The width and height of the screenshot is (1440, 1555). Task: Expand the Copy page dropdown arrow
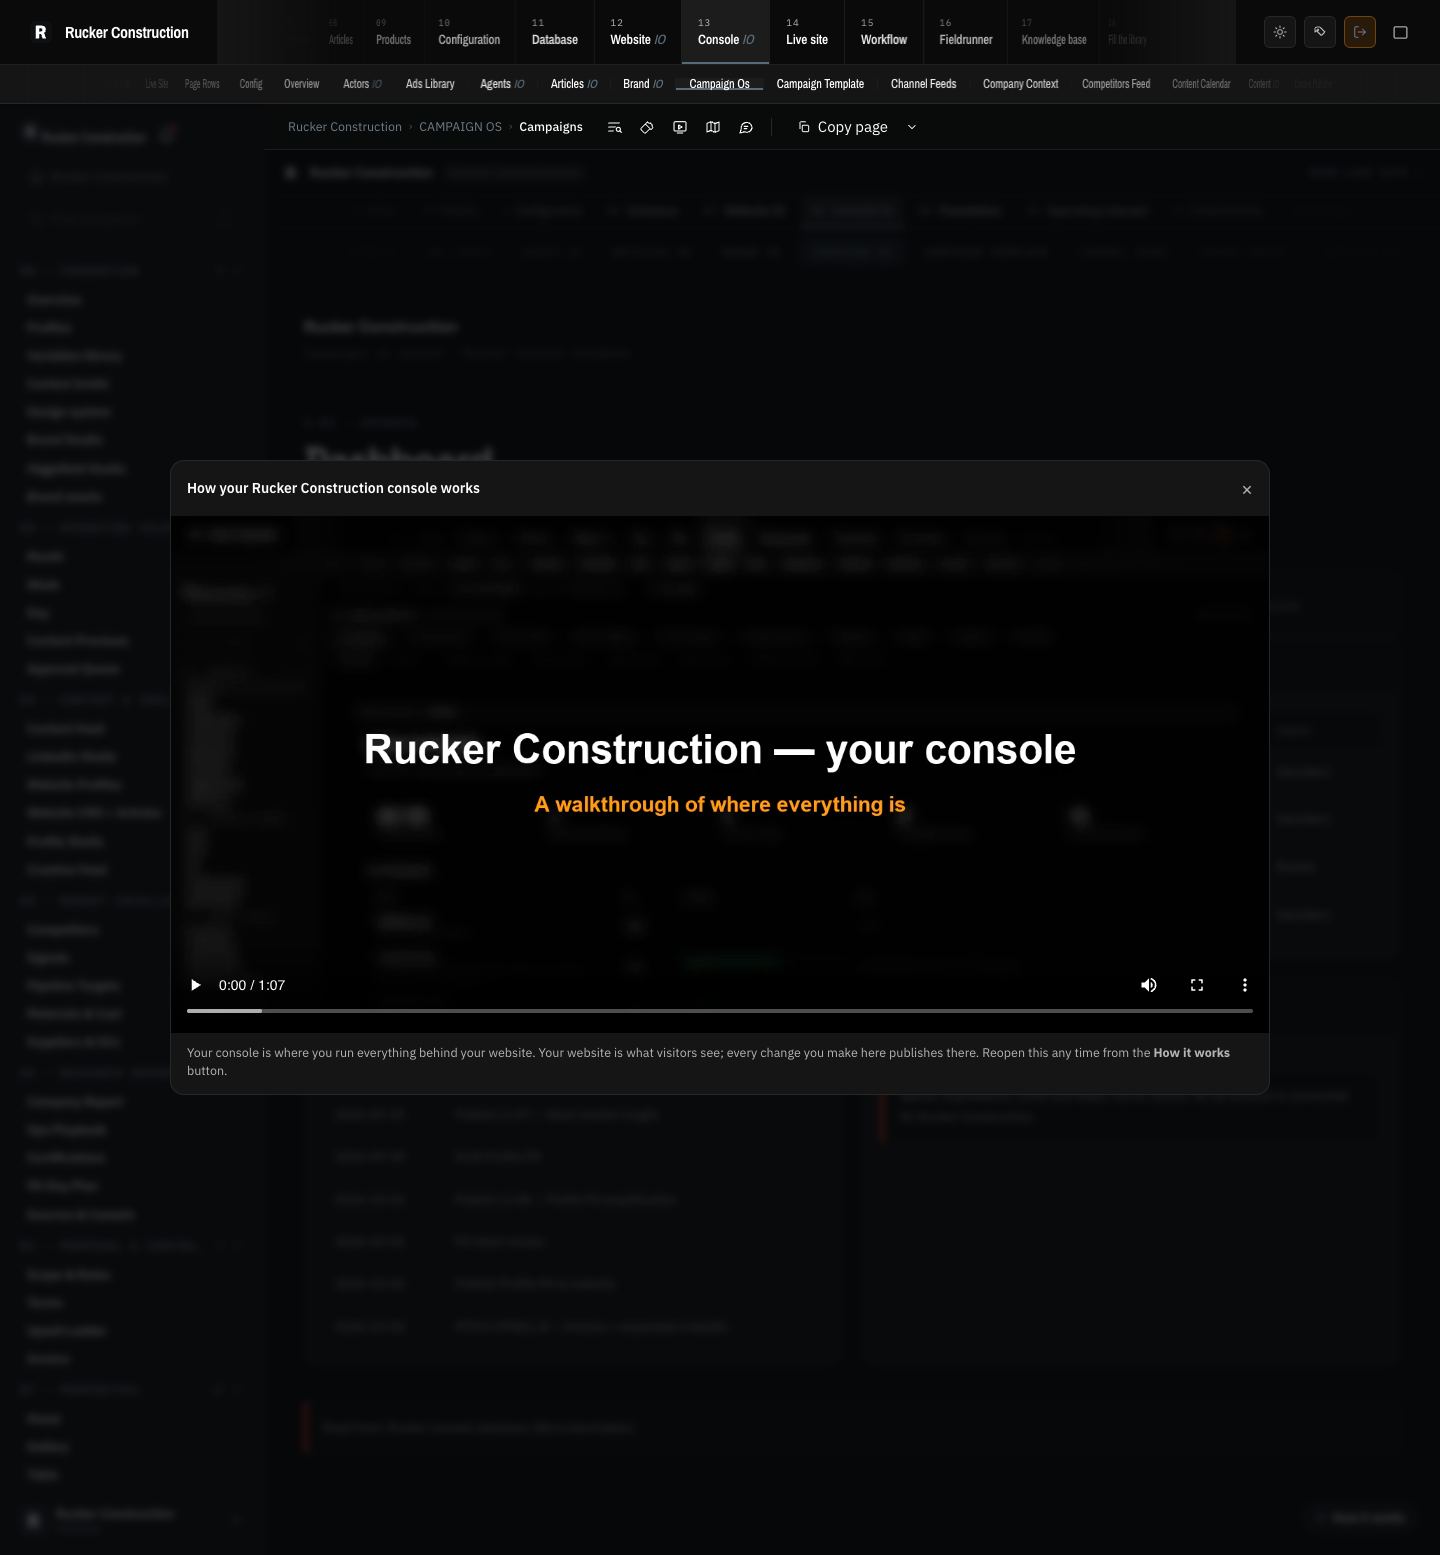click(912, 127)
